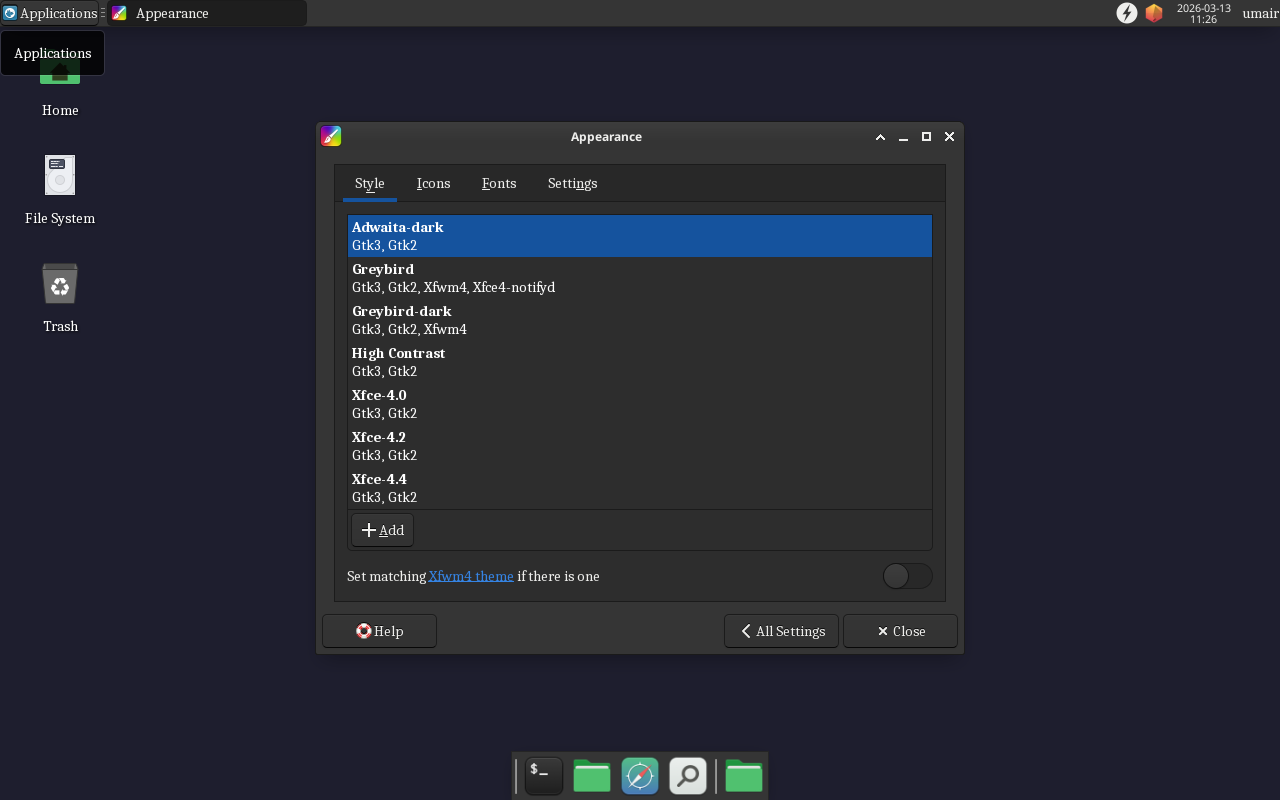Image resolution: width=1280 pixels, height=800 pixels.
Task: Follow the Xfwm4 theme link
Action: (x=471, y=576)
